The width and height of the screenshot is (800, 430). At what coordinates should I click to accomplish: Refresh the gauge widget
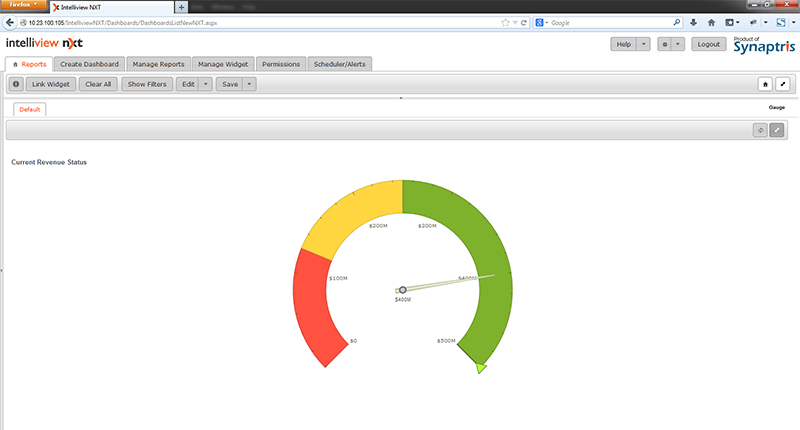pyautogui.click(x=759, y=130)
